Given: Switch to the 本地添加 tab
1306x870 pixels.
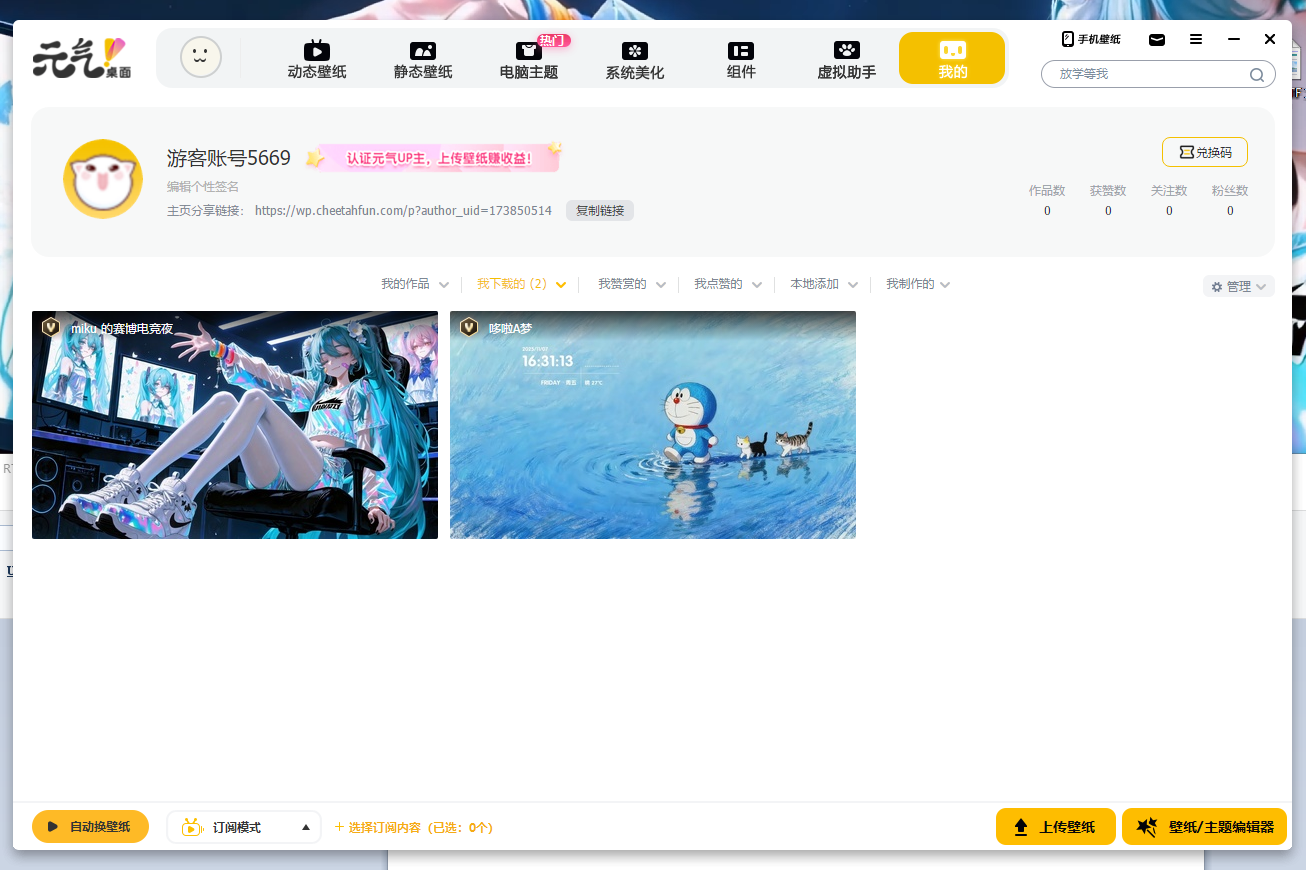Looking at the screenshot, I should tap(814, 284).
